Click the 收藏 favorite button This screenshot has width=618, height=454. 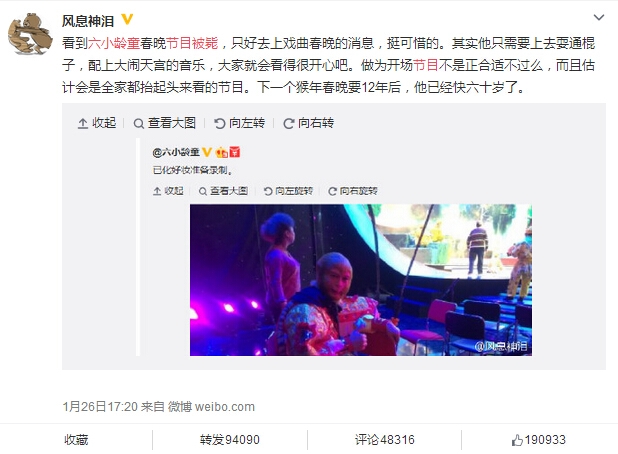click(x=76, y=439)
